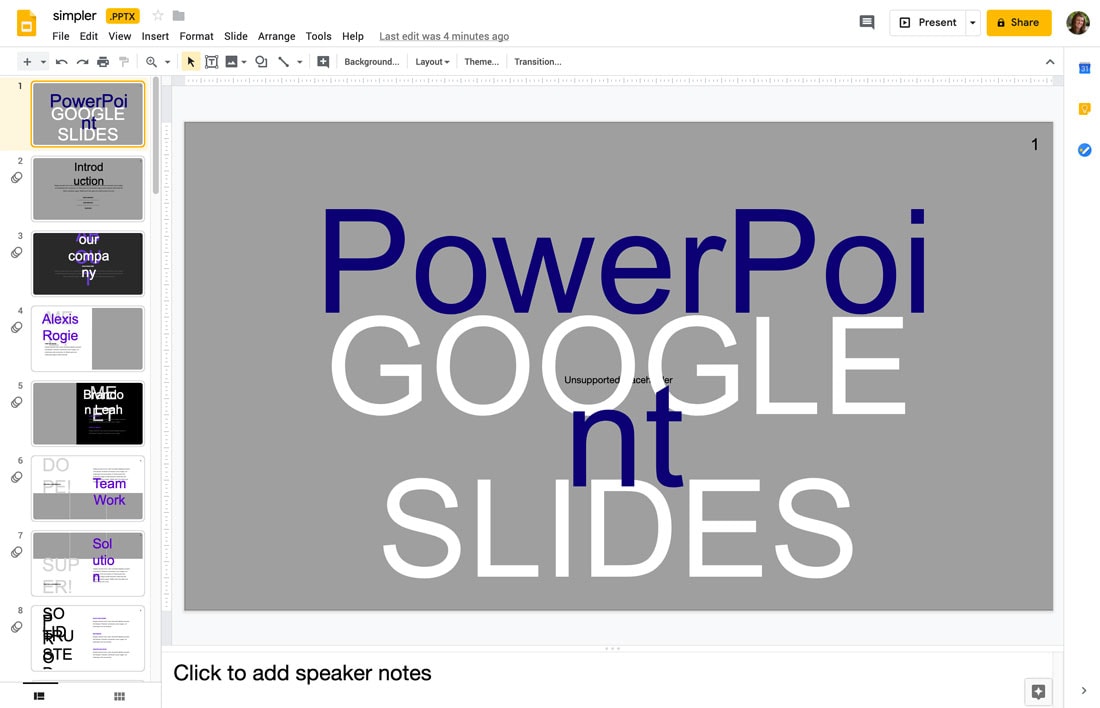Print the presentation
Viewport: 1100px width, 708px height.
[x=103, y=62]
